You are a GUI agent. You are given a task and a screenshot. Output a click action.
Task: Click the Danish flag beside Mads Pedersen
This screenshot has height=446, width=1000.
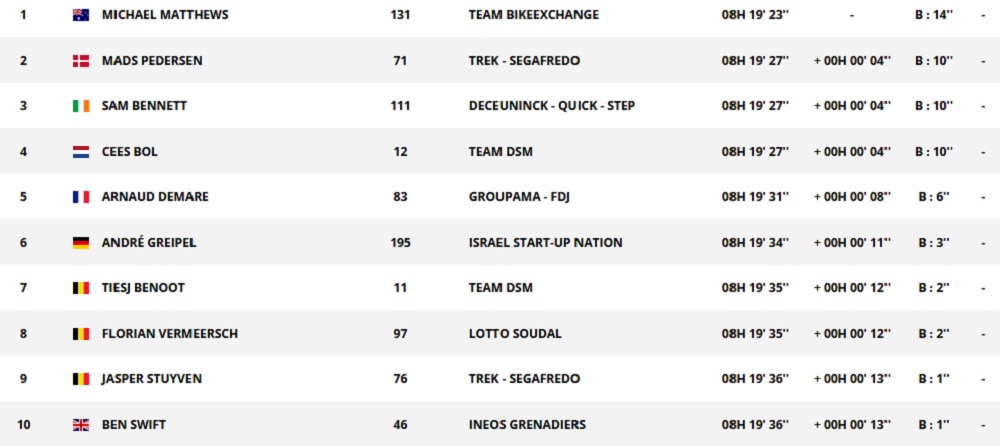[81, 61]
